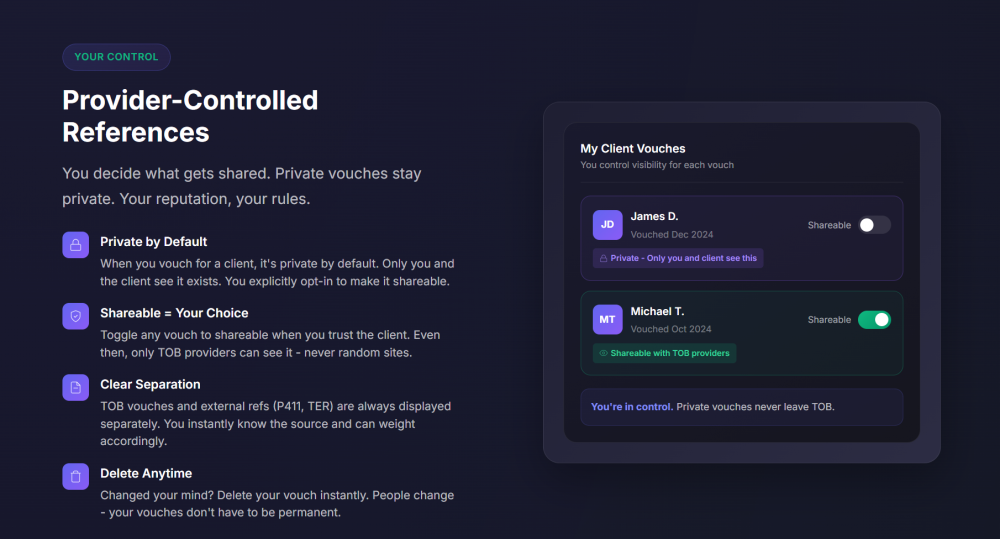Viewport: 1000px width, 539px height.
Task: Click the Provider-Controlled References heading
Action: pyautogui.click(x=190, y=116)
